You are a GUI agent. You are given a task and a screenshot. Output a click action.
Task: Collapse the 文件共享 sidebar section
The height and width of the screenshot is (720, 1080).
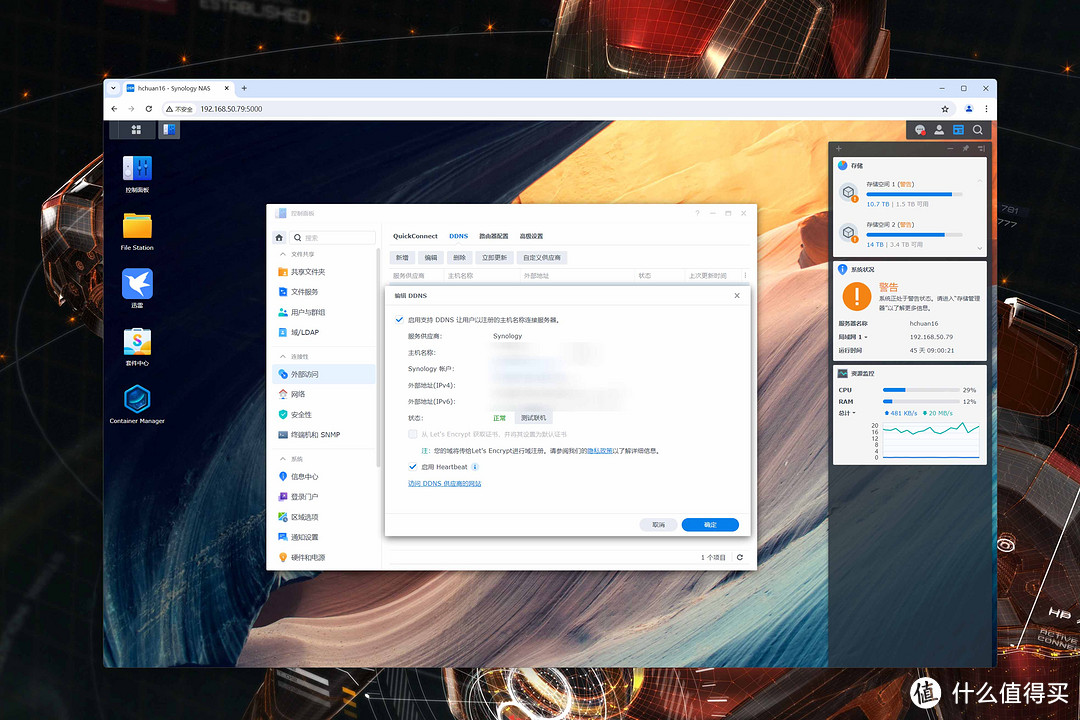[x=282, y=254]
